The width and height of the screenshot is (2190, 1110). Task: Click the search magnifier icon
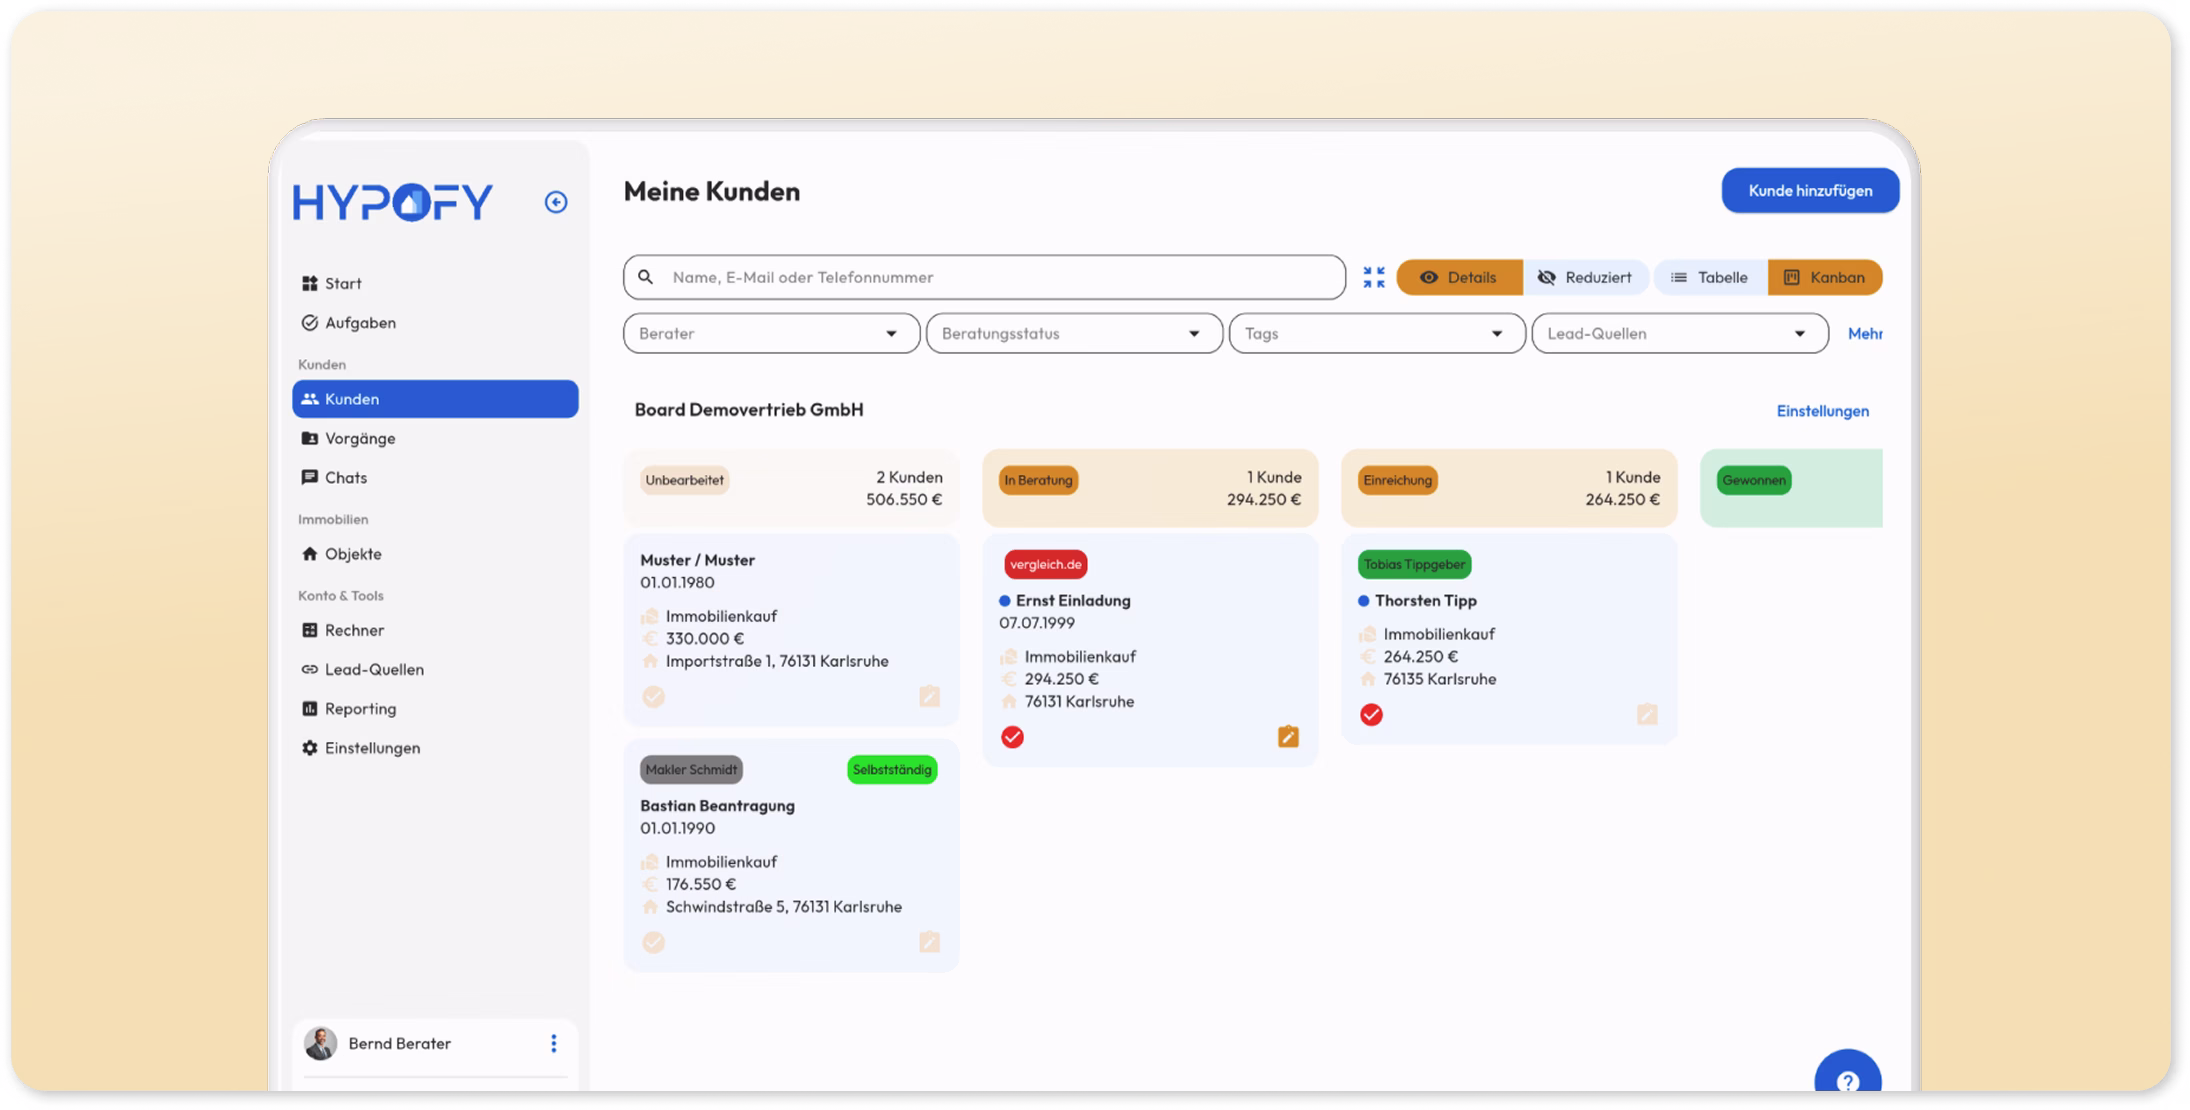pos(646,277)
